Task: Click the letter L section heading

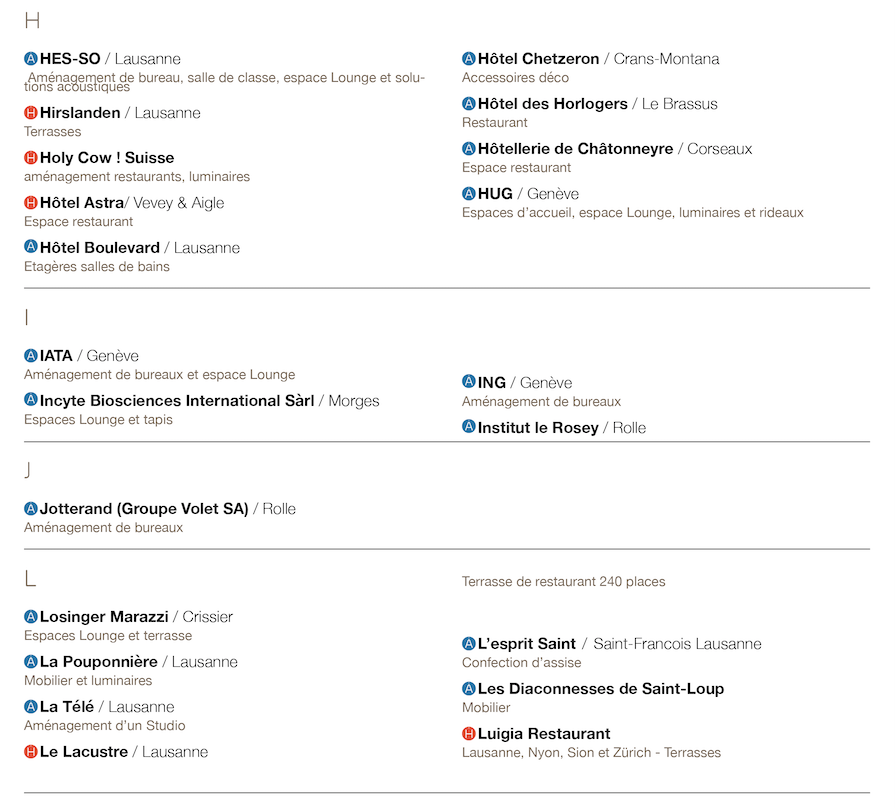Action: coord(30,578)
